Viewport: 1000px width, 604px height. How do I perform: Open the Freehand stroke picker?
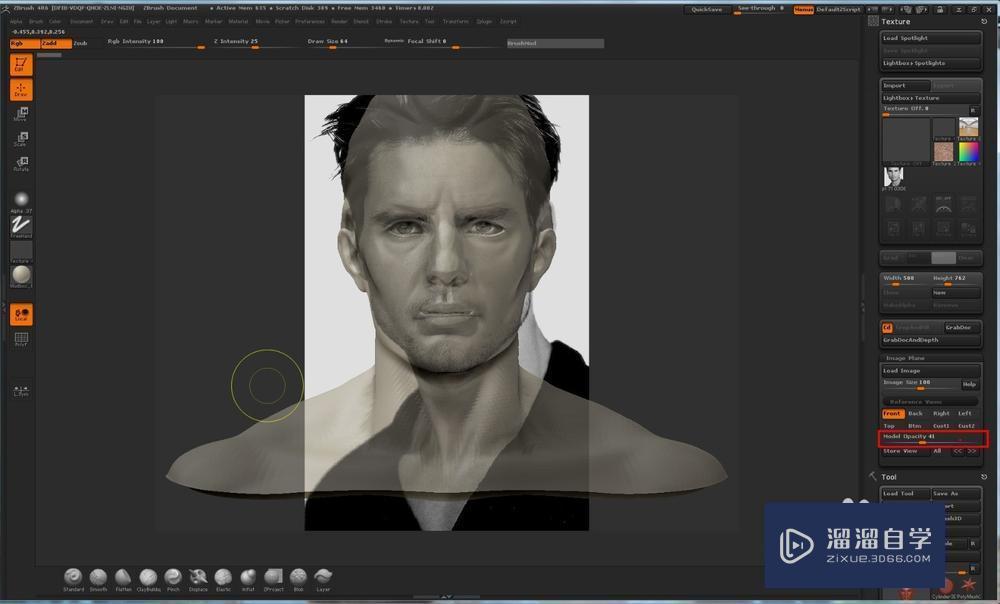coord(21,226)
